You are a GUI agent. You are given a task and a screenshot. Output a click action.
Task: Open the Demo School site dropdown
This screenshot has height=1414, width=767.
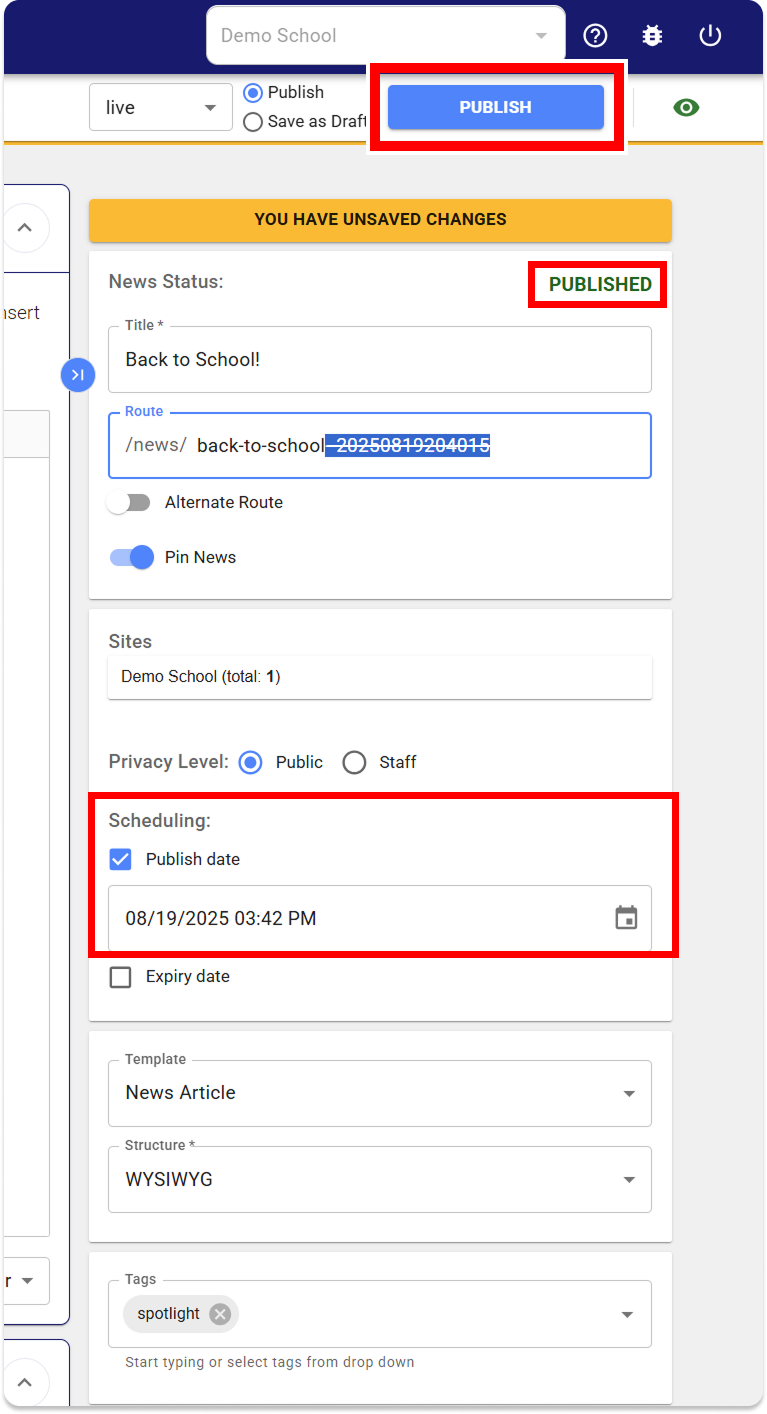[385, 36]
